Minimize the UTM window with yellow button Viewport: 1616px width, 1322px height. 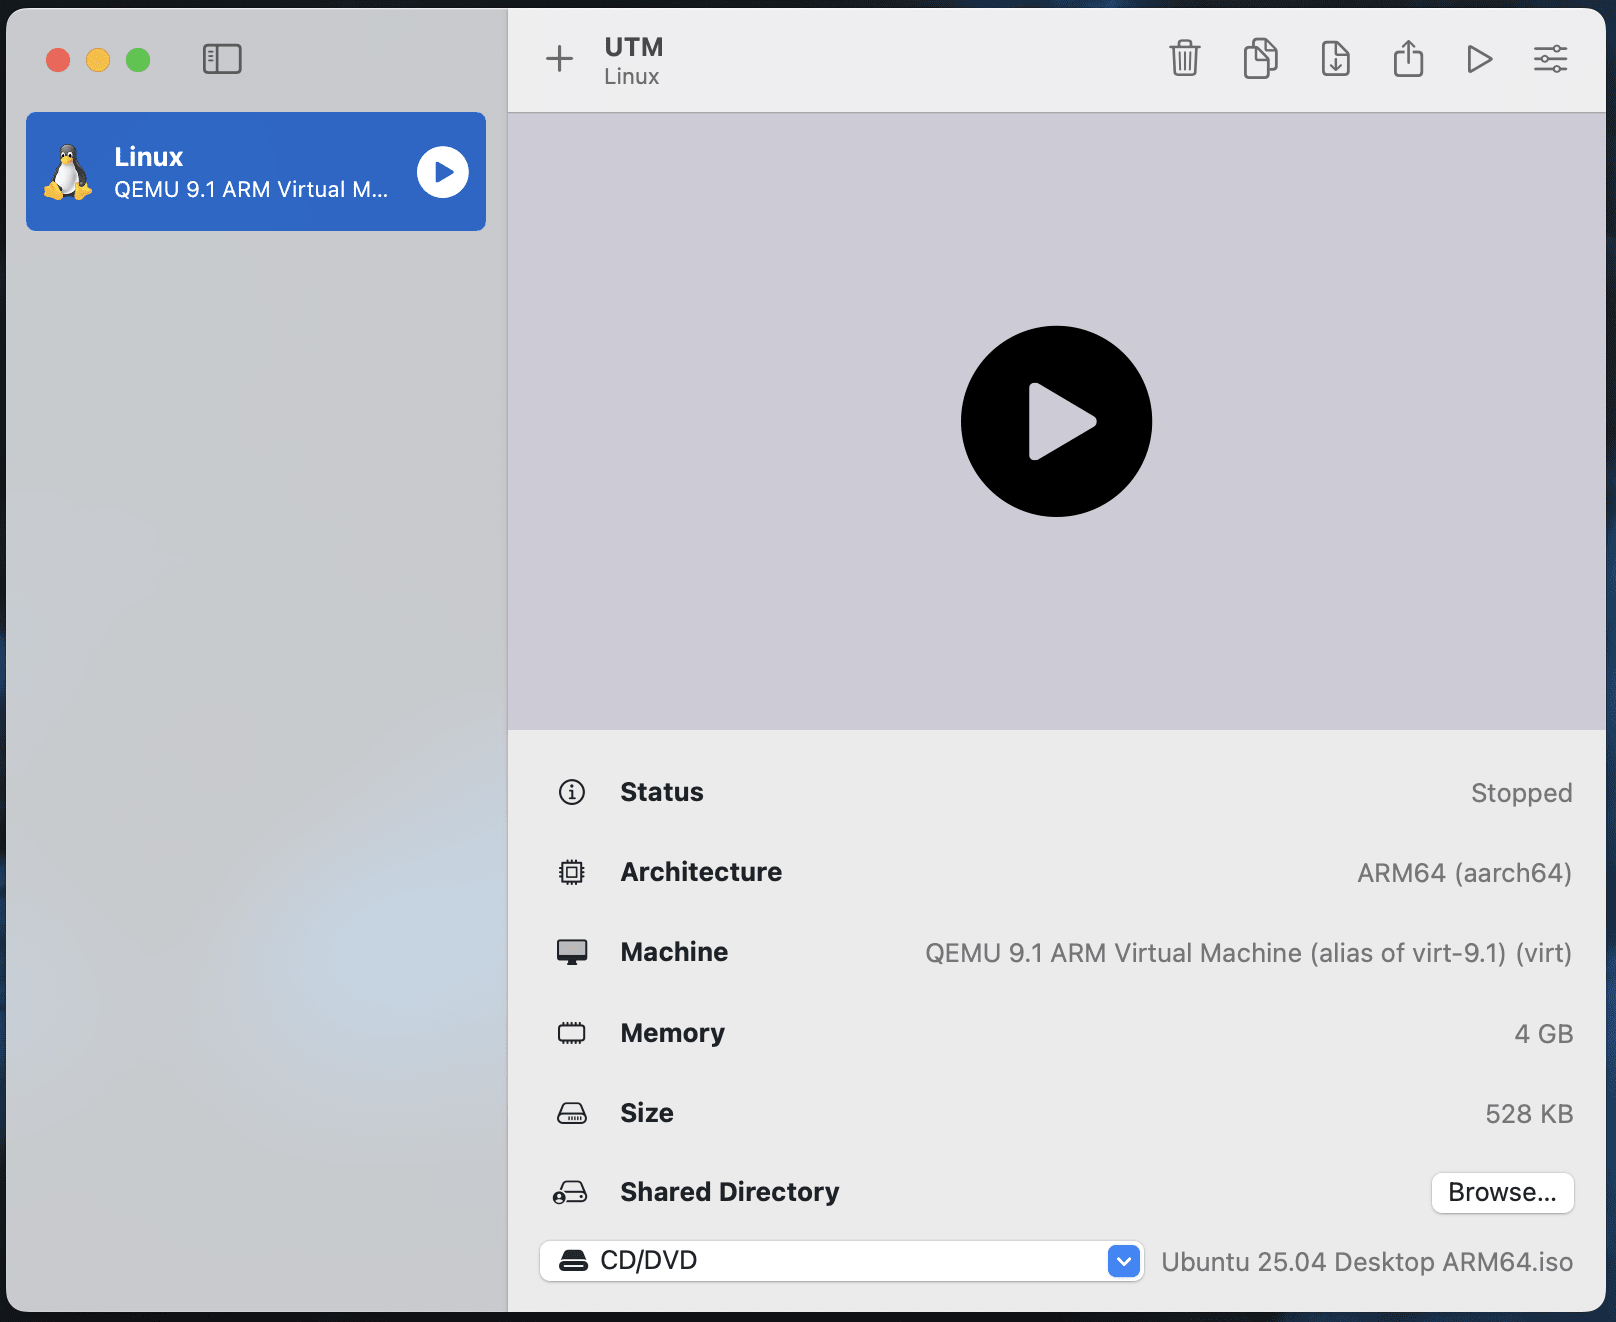98,60
